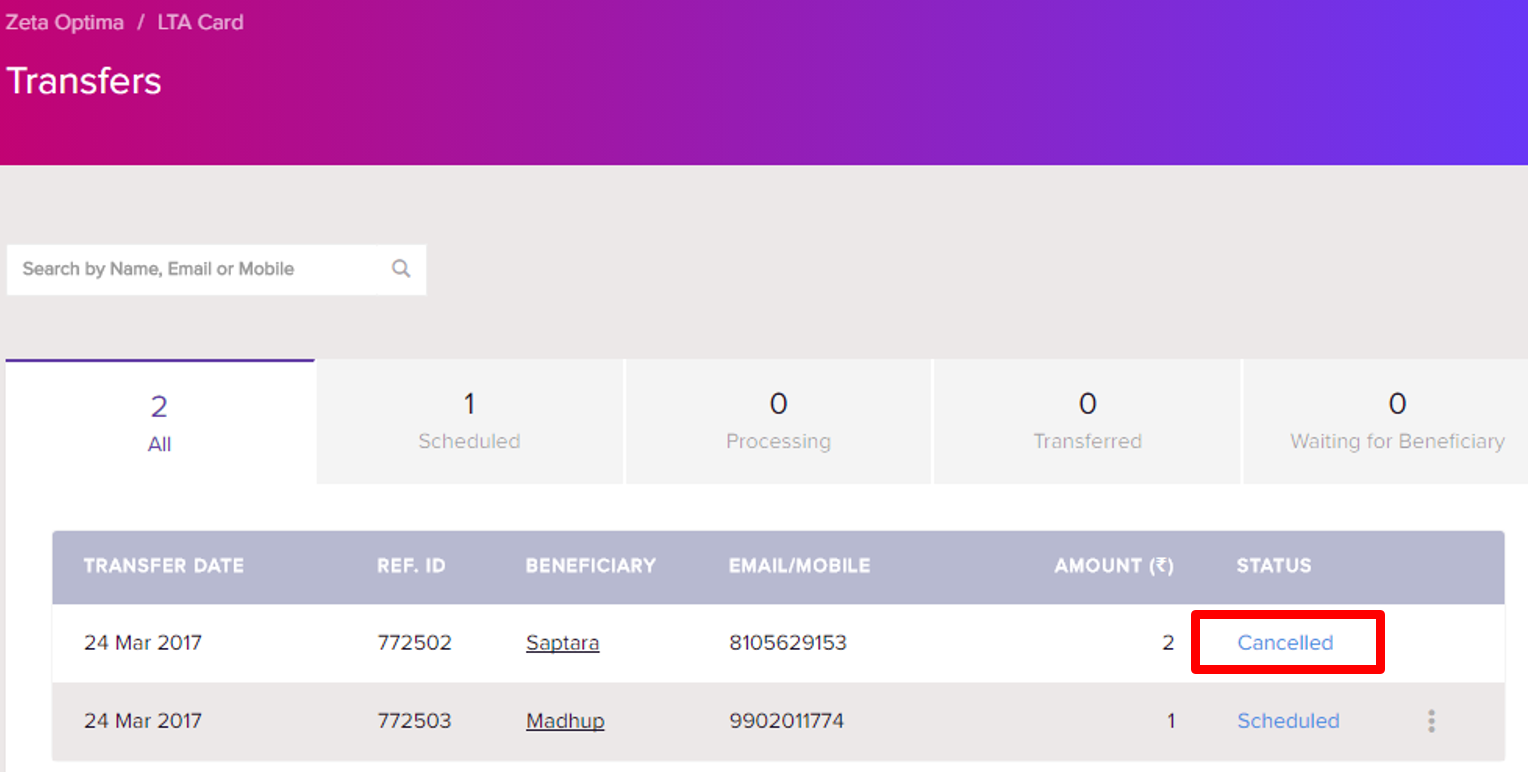Select reference ID 772502
This screenshot has width=1528, height=772.
pos(414,643)
